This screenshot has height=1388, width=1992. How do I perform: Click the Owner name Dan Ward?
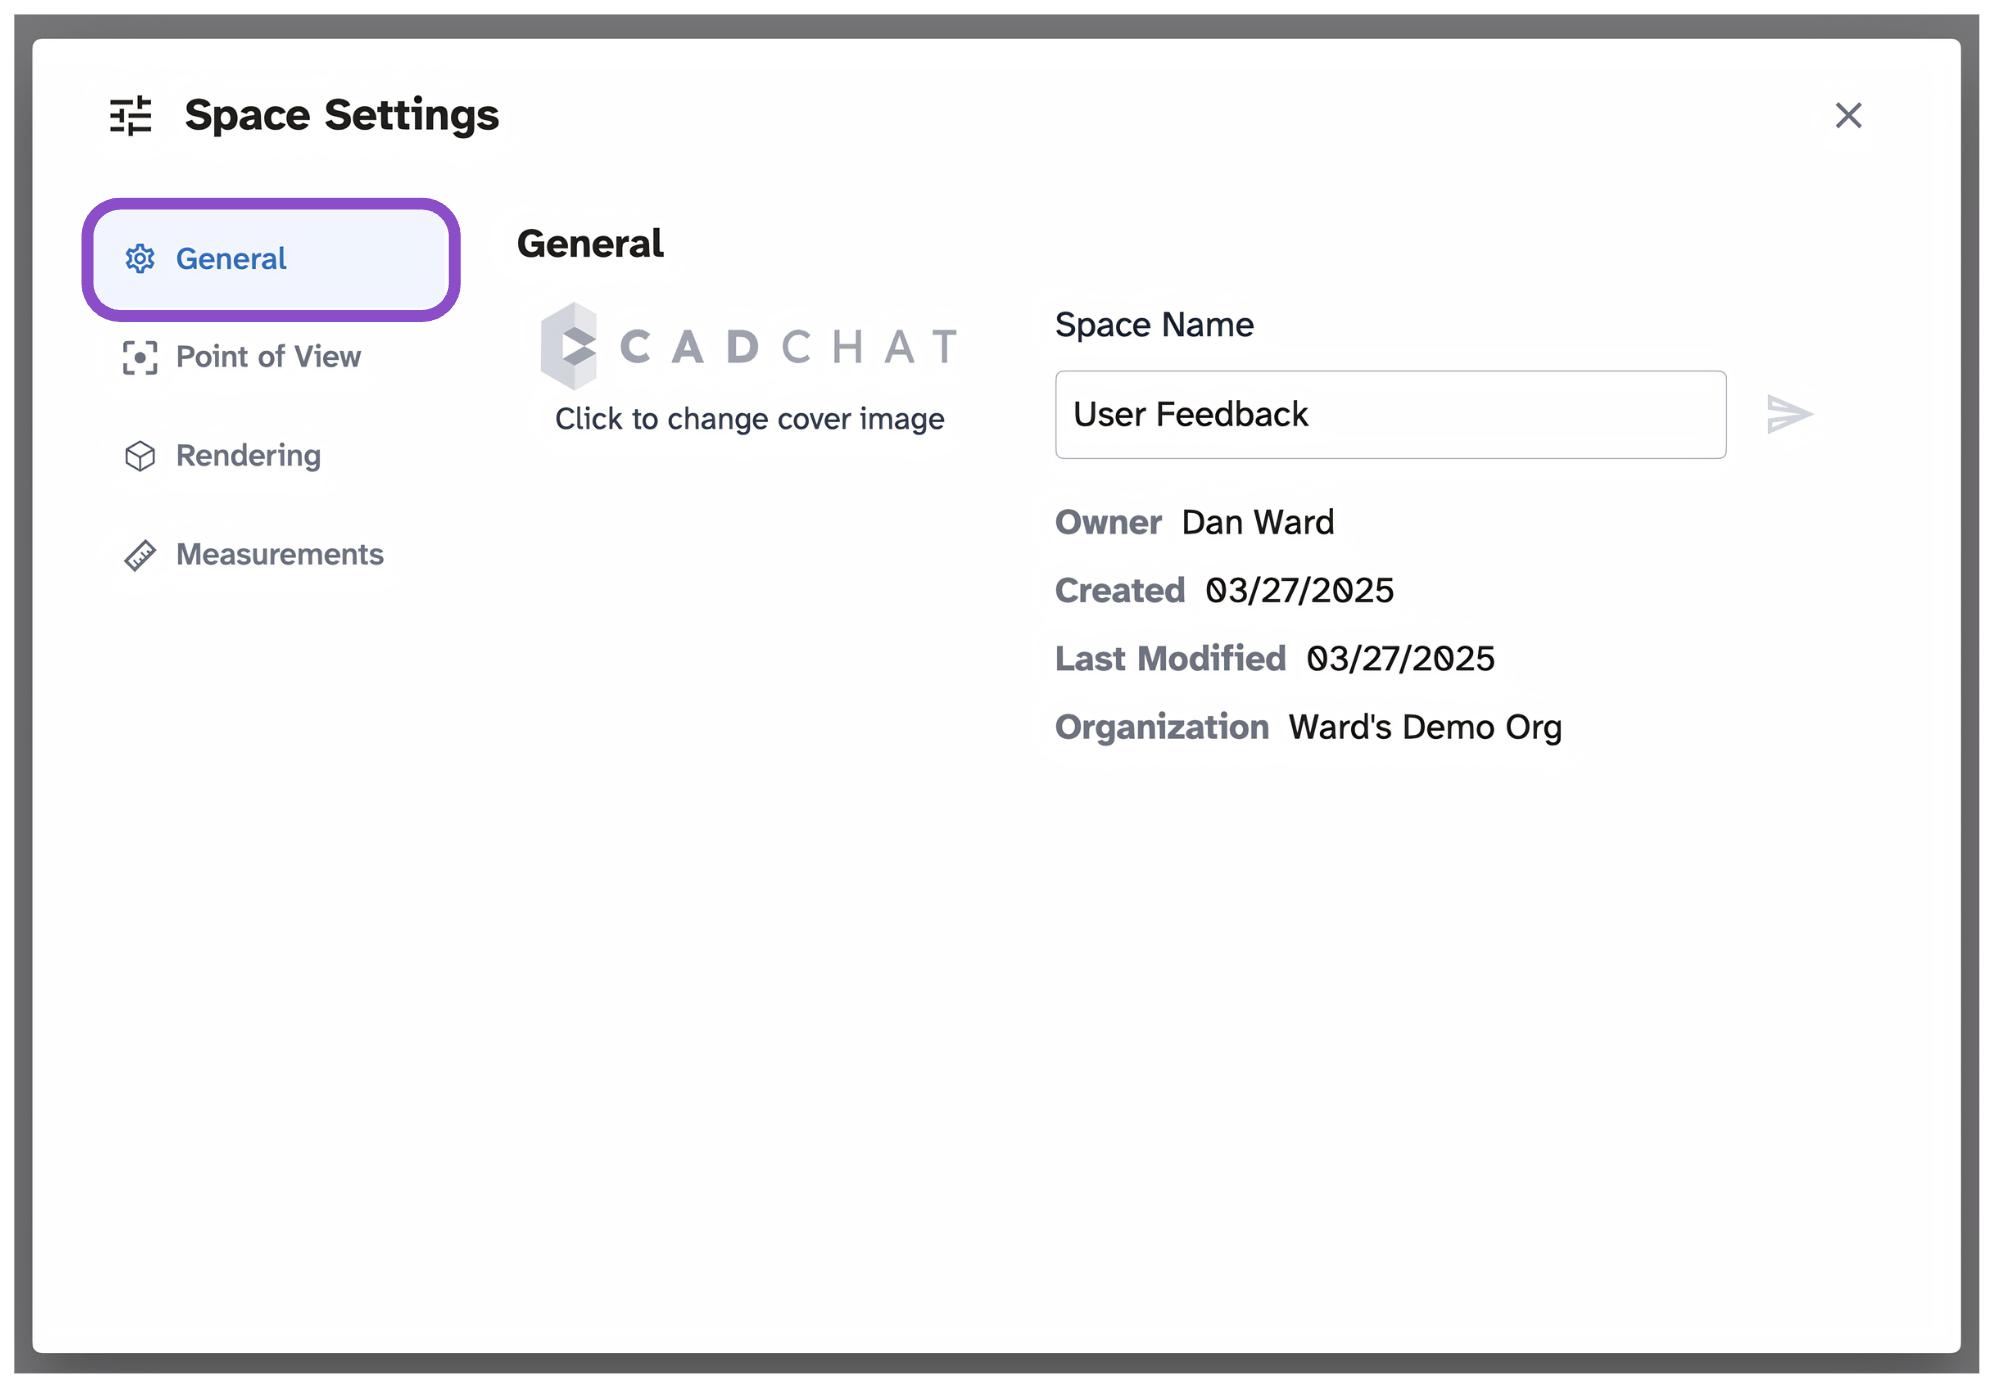1257,523
